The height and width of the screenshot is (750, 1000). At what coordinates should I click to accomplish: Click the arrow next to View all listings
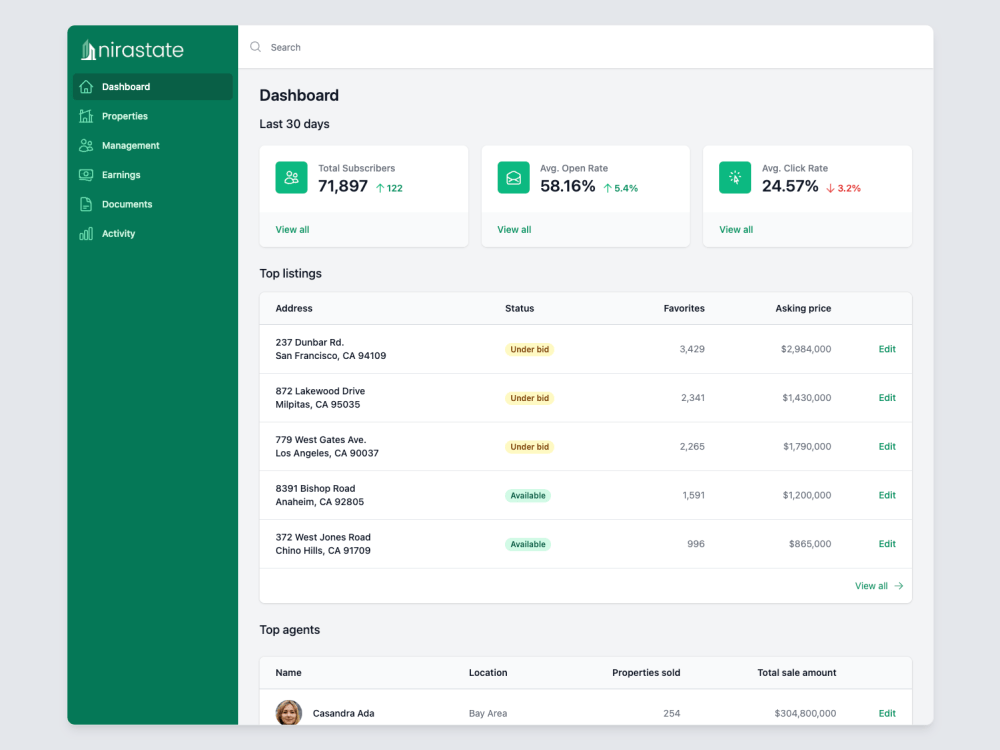tap(899, 585)
